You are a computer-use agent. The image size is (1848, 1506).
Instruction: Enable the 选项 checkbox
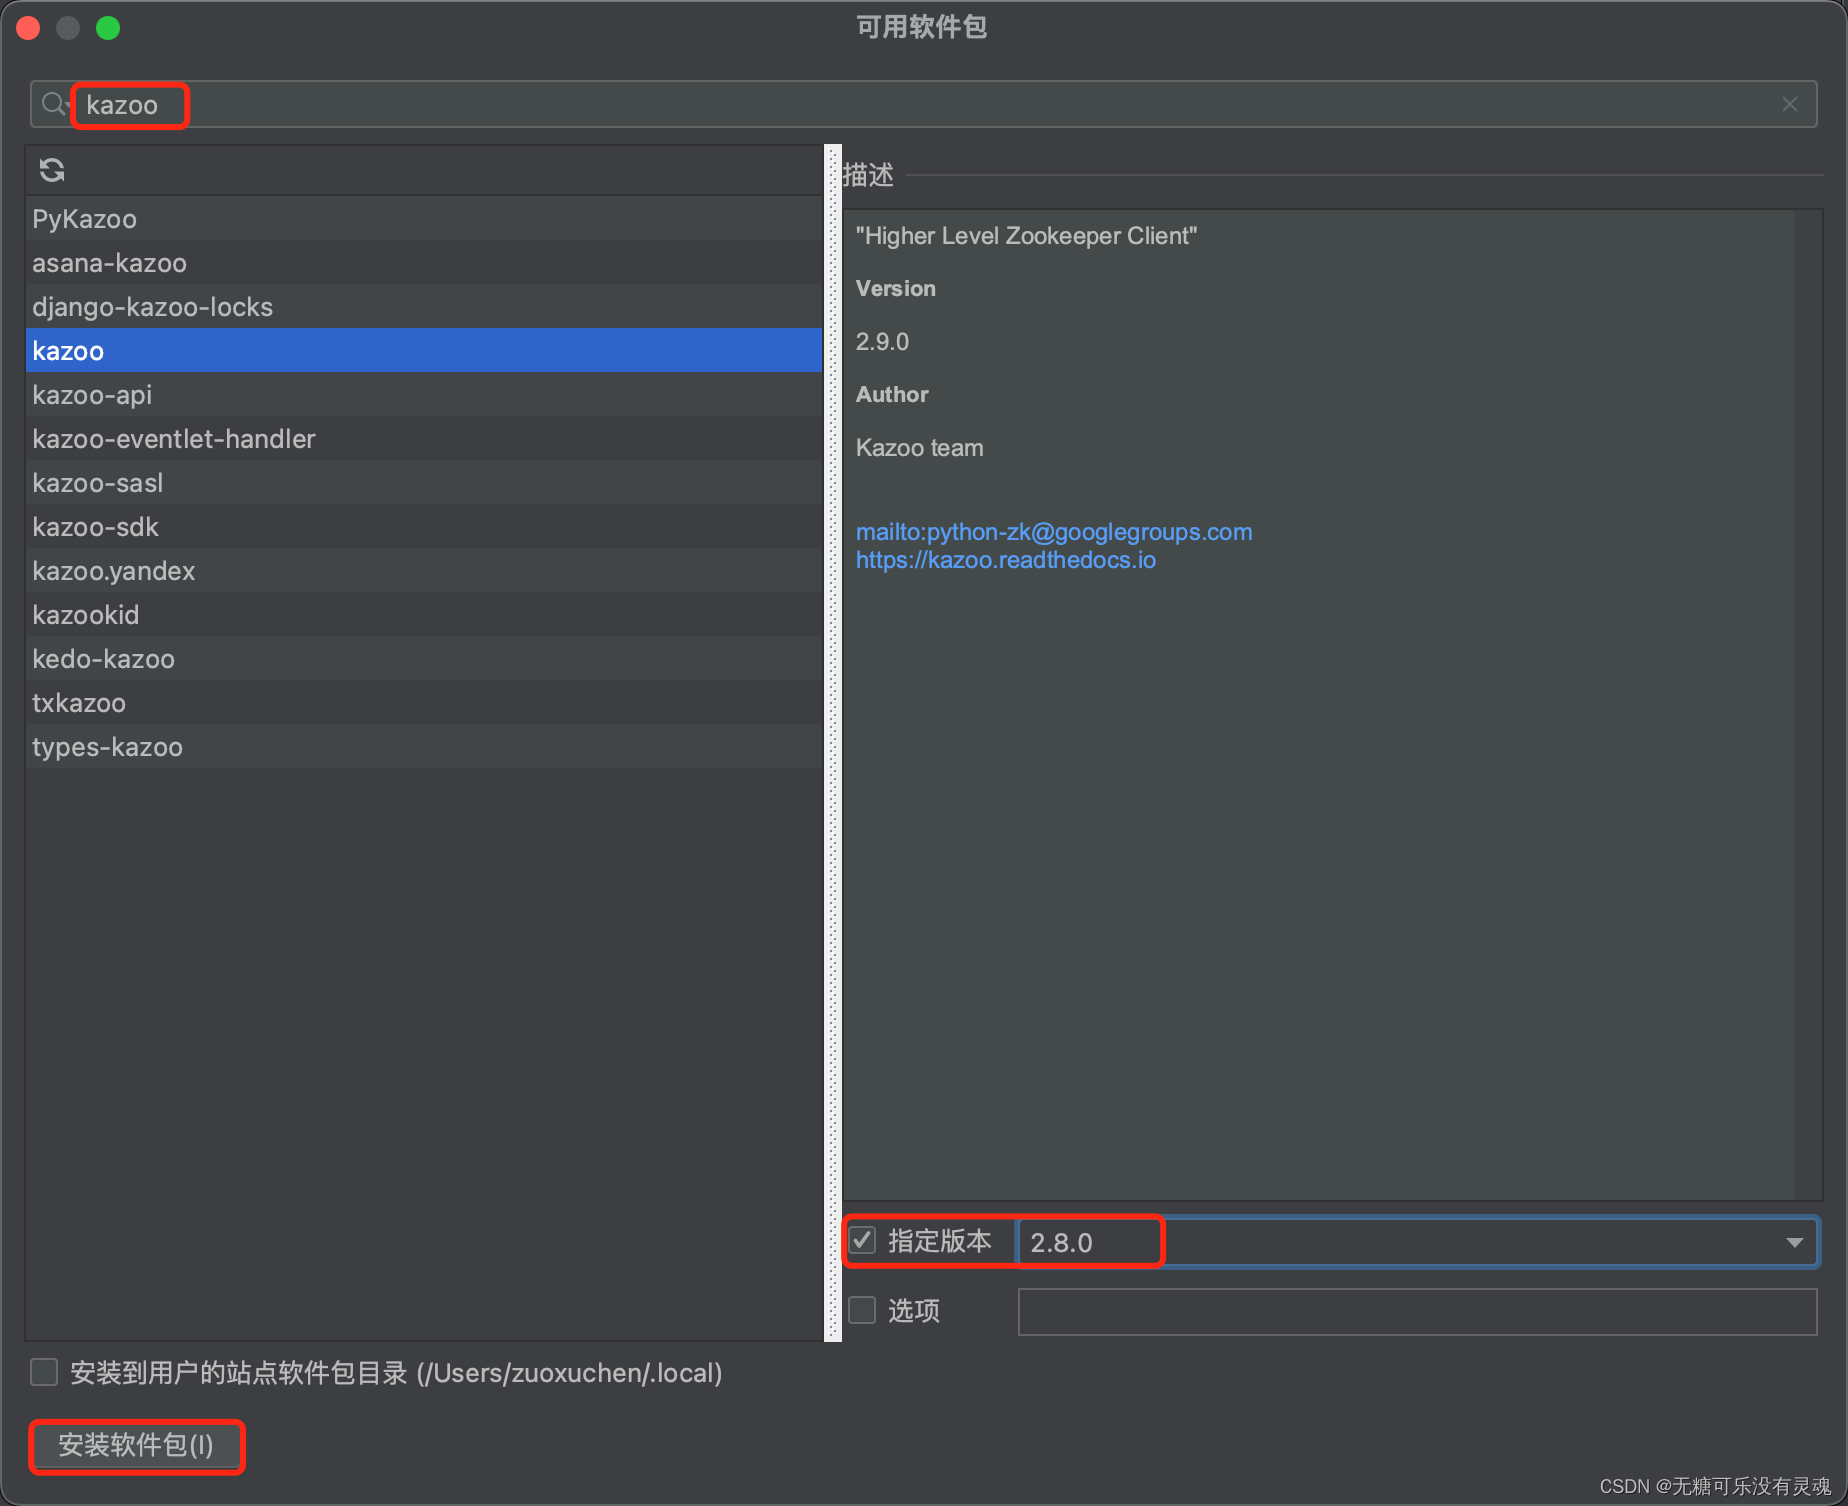coord(862,1310)
